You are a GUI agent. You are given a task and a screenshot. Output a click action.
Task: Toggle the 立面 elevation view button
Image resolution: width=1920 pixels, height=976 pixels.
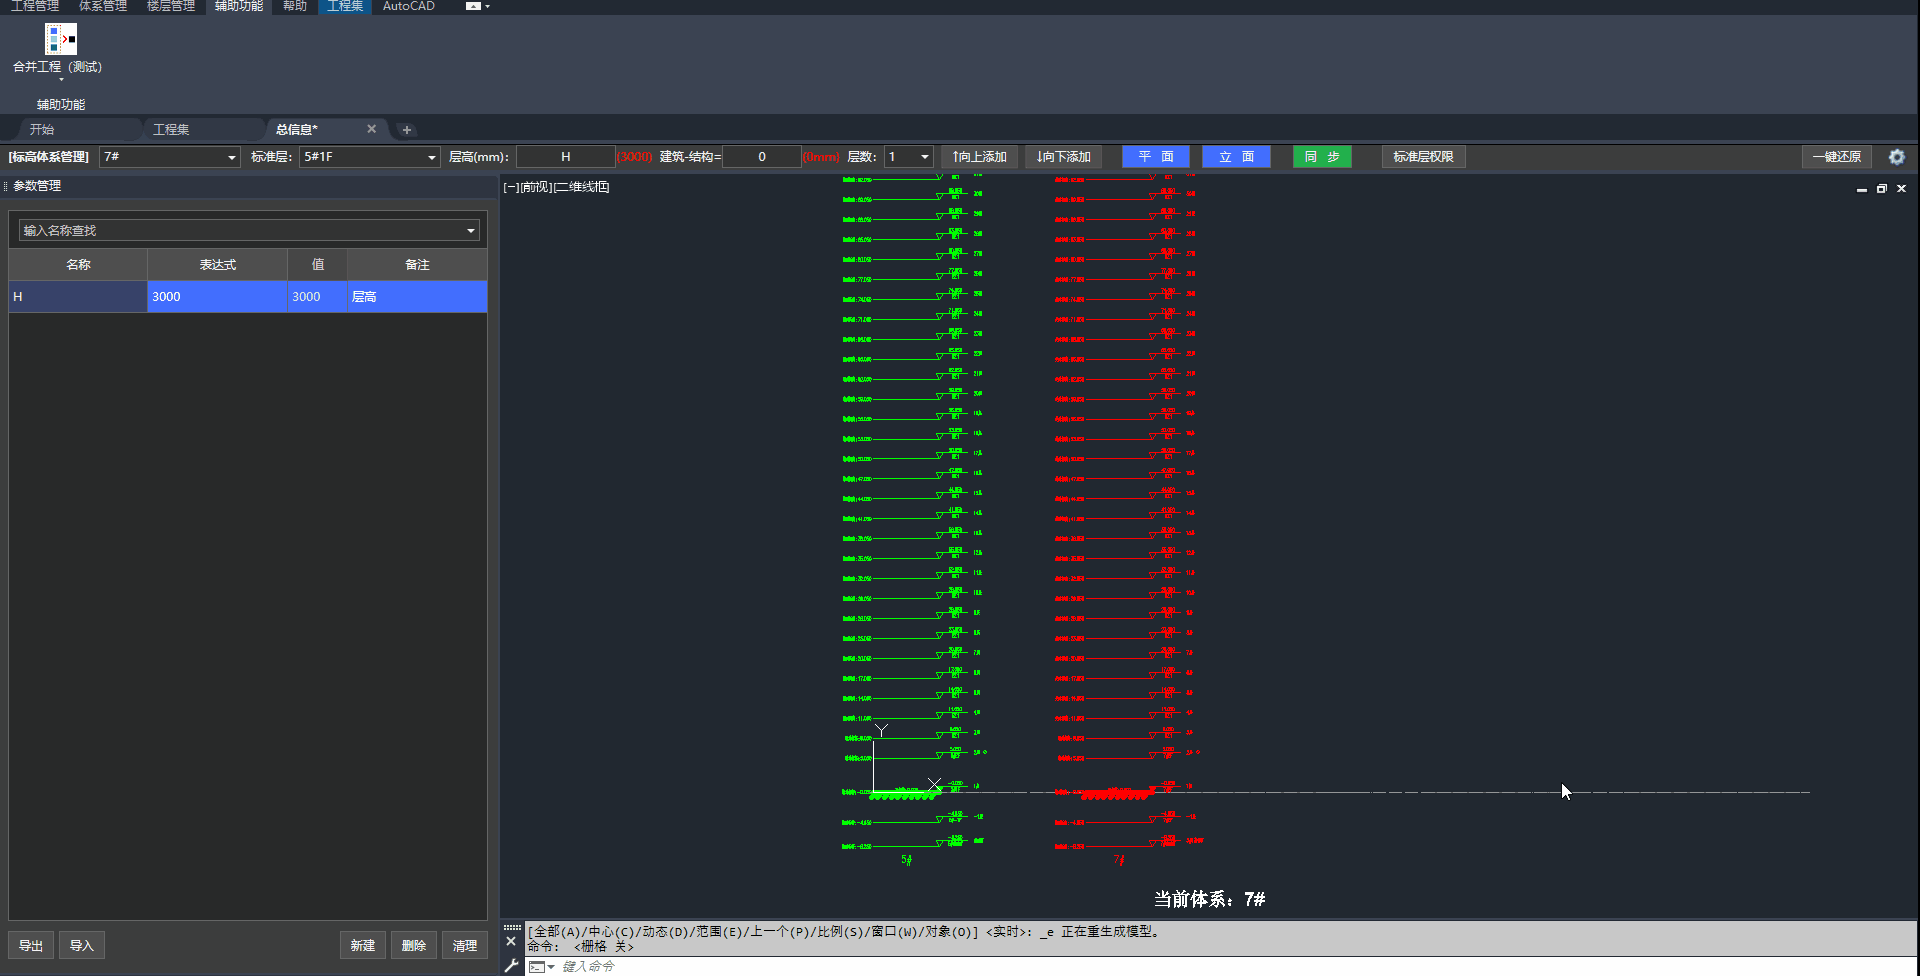pos(1236,157)
